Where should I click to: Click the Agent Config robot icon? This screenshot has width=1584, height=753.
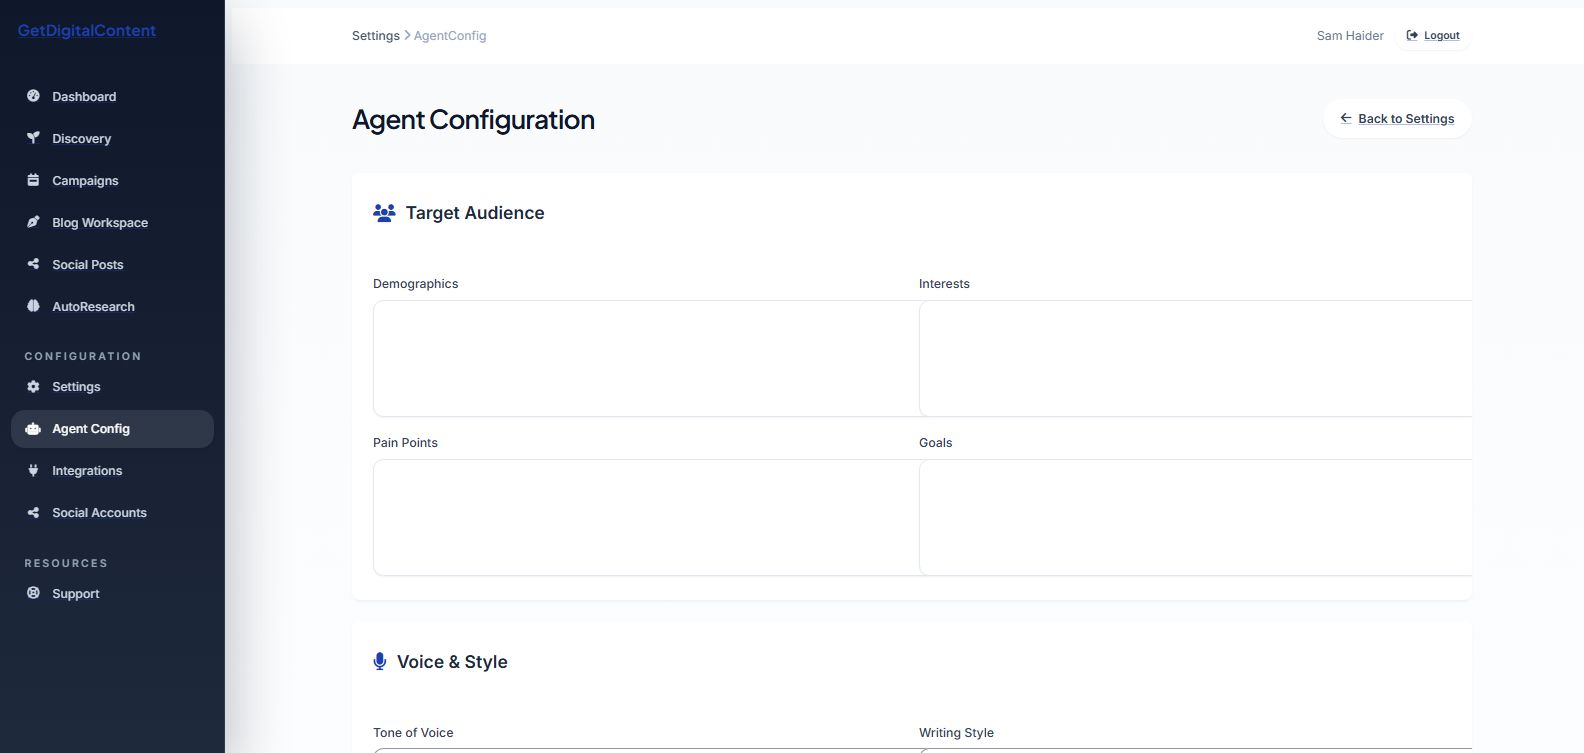pyautogui.click(x=33, y=428)
